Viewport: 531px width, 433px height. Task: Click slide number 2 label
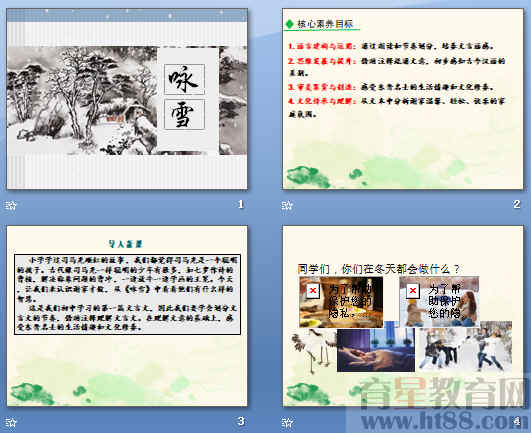click(516, 204)
